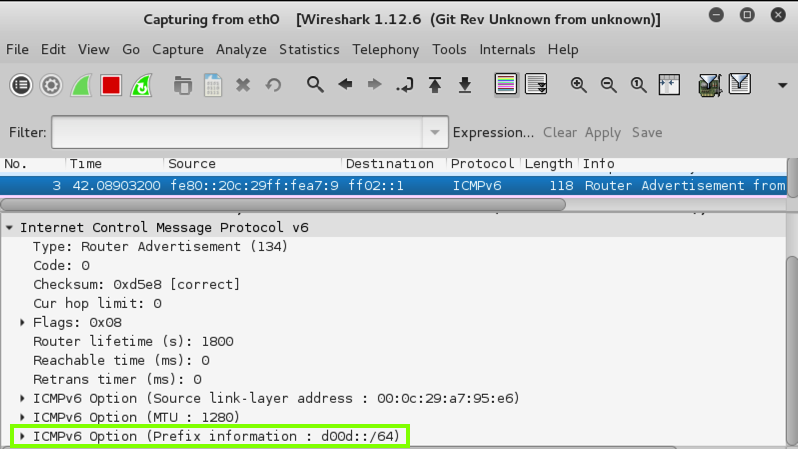Jump to last packet arrow
This screenshot has width=798, height=449.
(465, 85)
